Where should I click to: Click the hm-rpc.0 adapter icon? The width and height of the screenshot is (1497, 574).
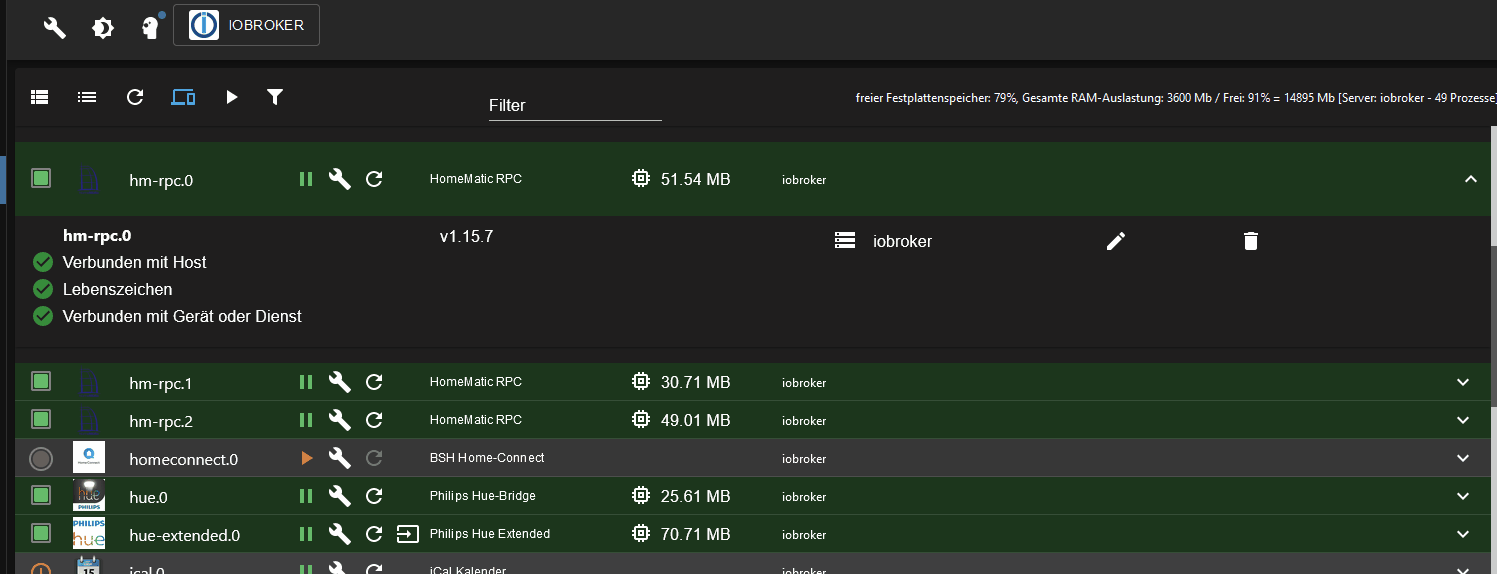tap(89, 180)
